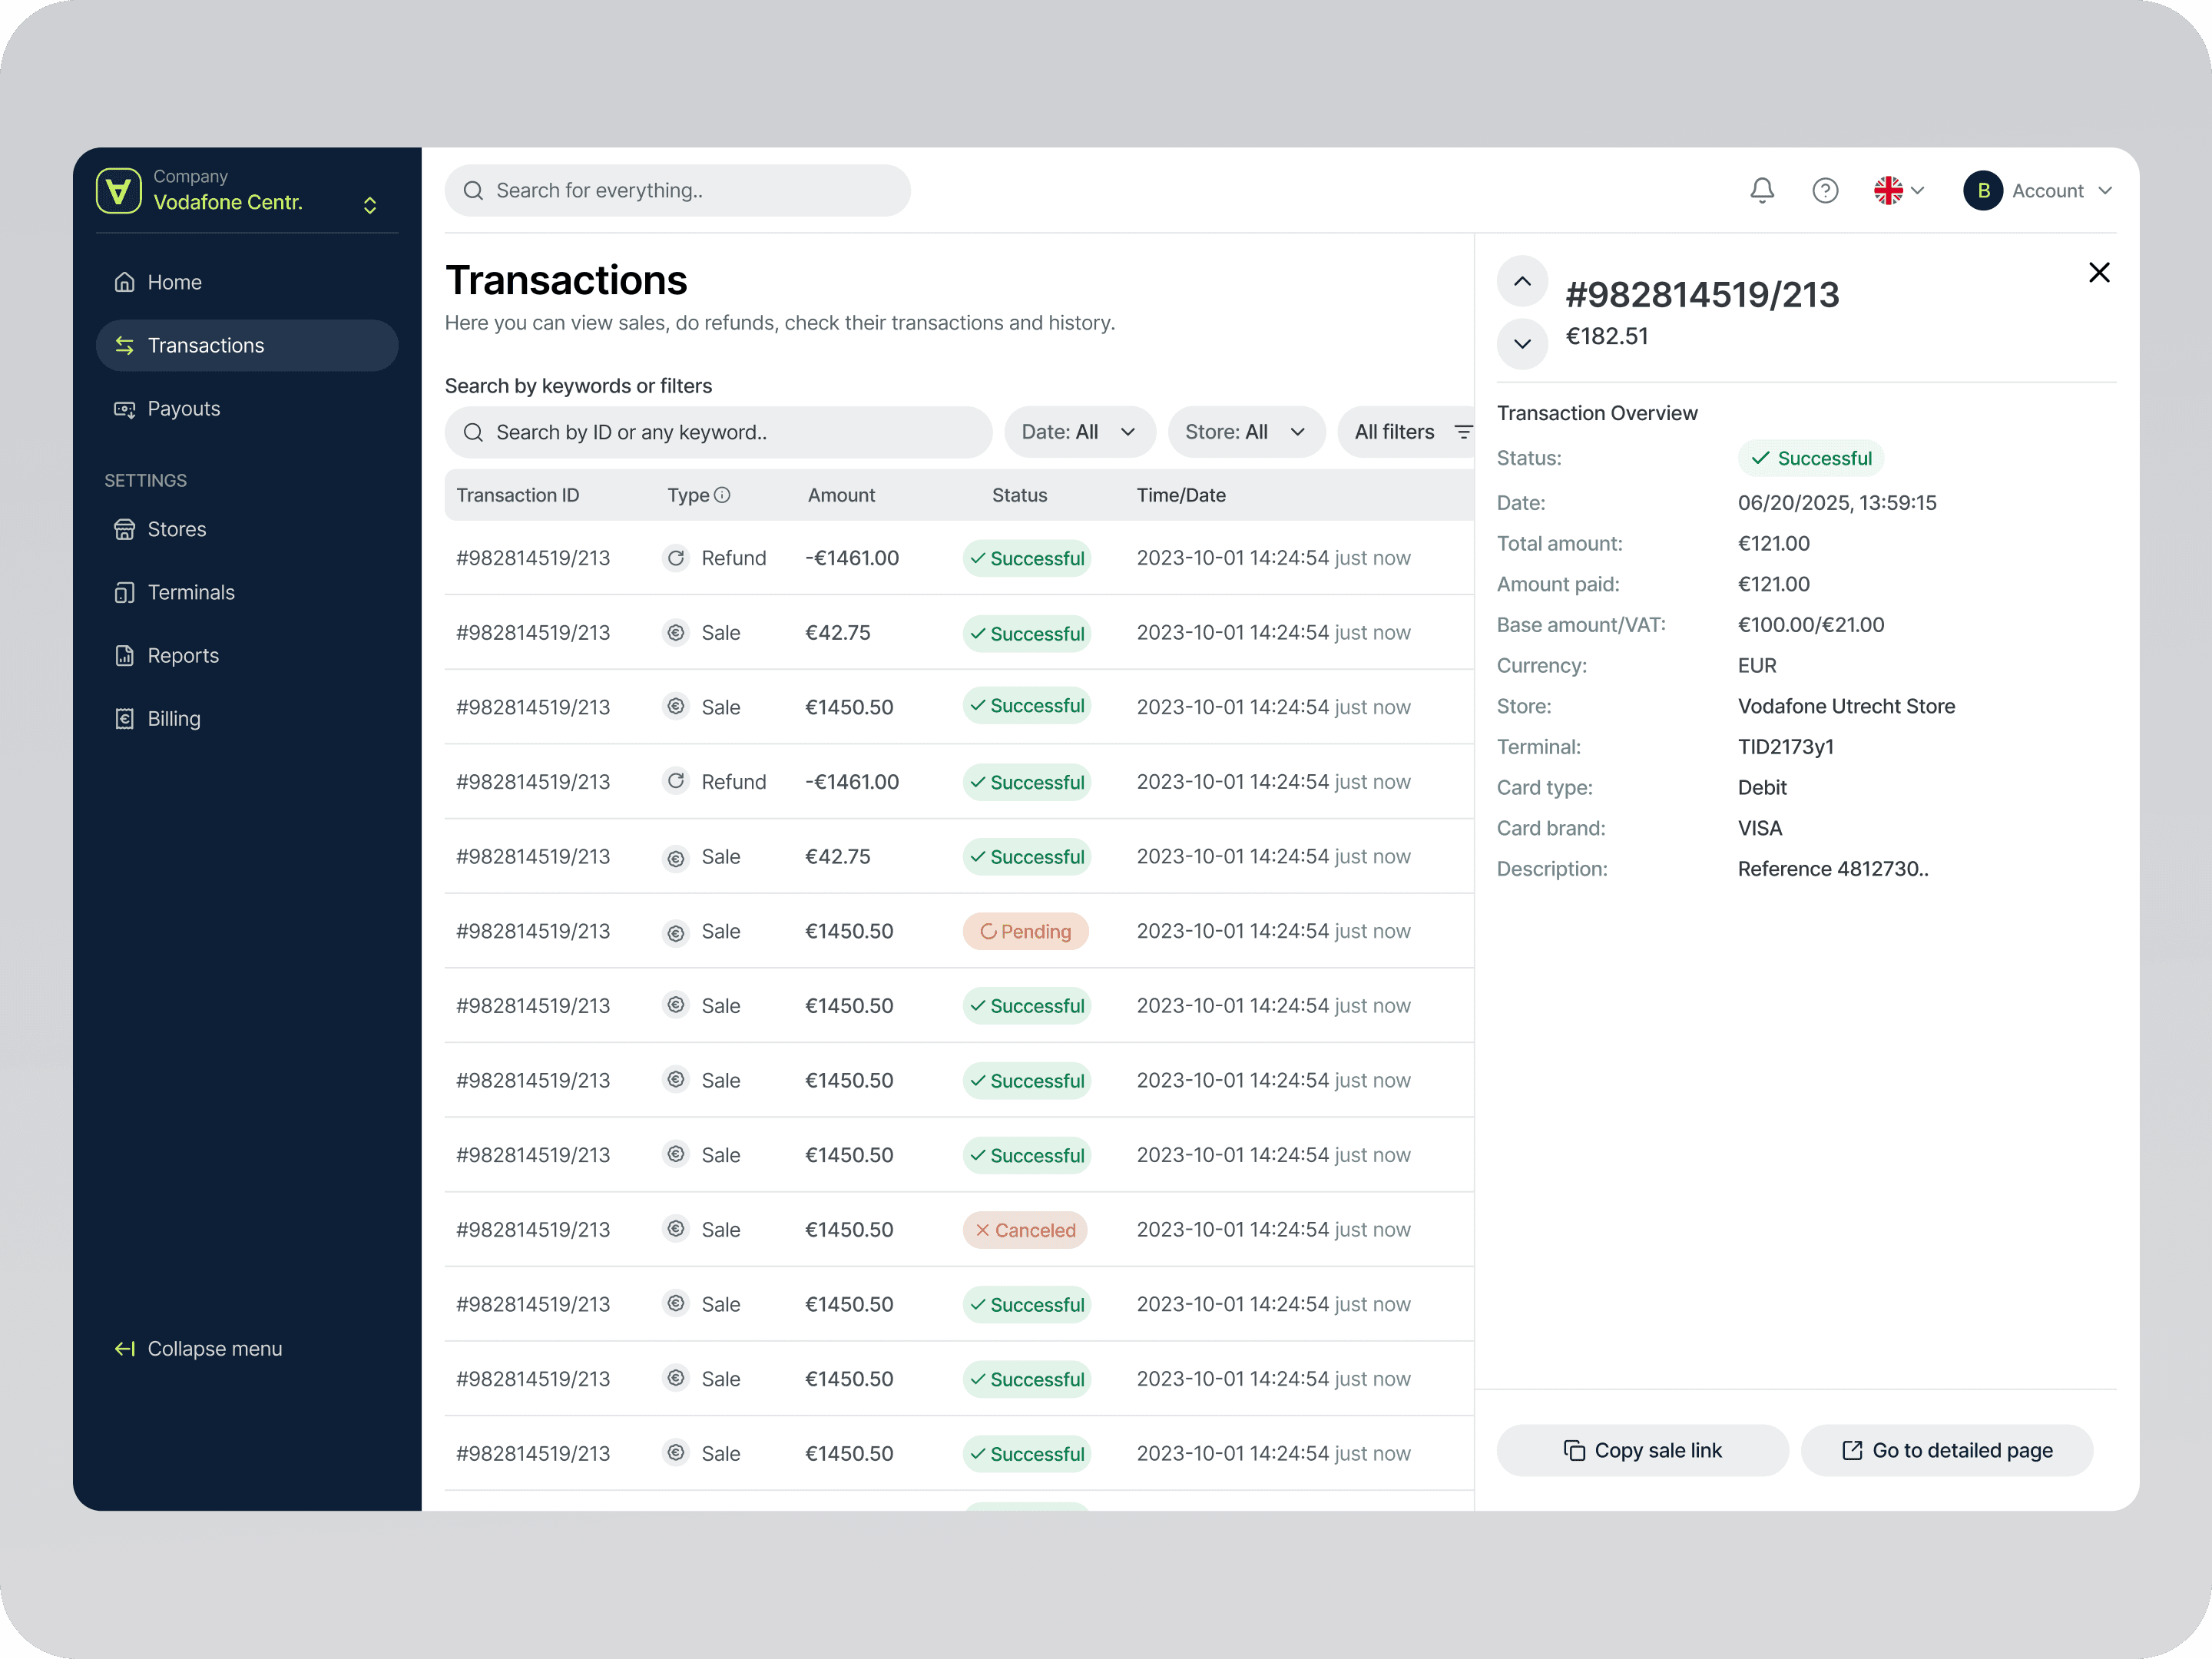Open the Payouts menu item
This screenshot has height=1659, width=2212.
click(183, 409)
